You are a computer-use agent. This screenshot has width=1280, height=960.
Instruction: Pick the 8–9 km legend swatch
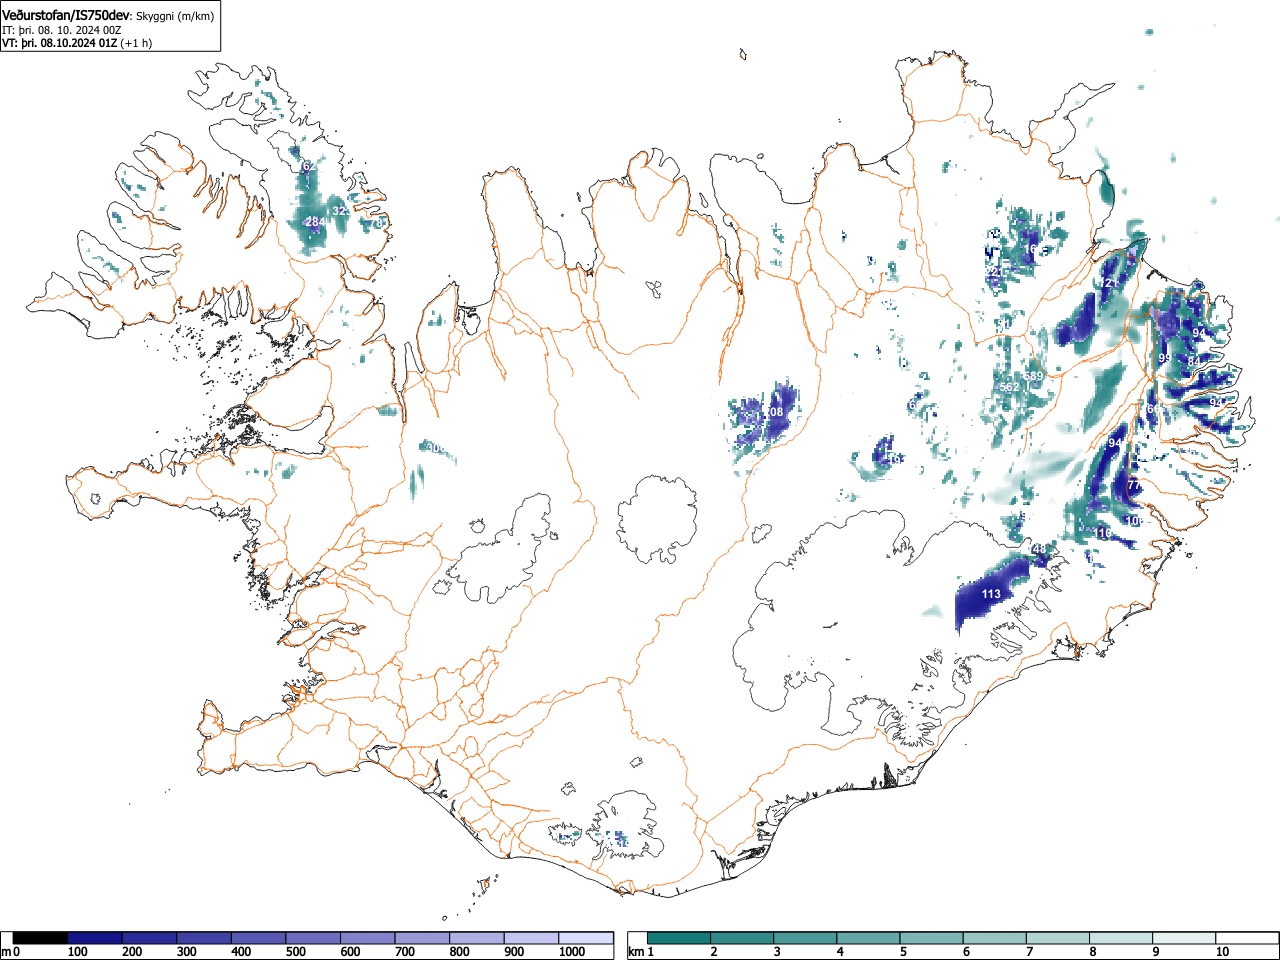pyautogui.click(x=1120, y=938)
